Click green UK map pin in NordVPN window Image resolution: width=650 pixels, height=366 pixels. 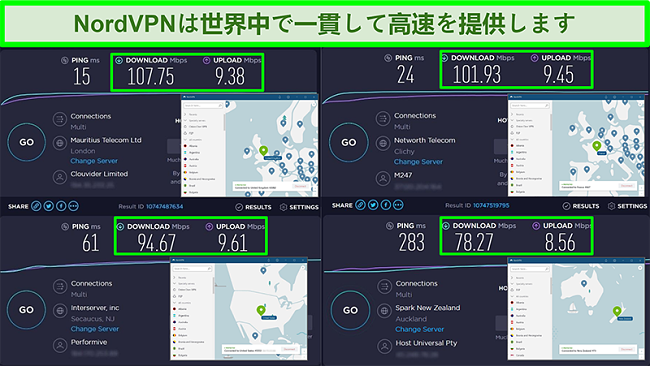coord(263,150)
